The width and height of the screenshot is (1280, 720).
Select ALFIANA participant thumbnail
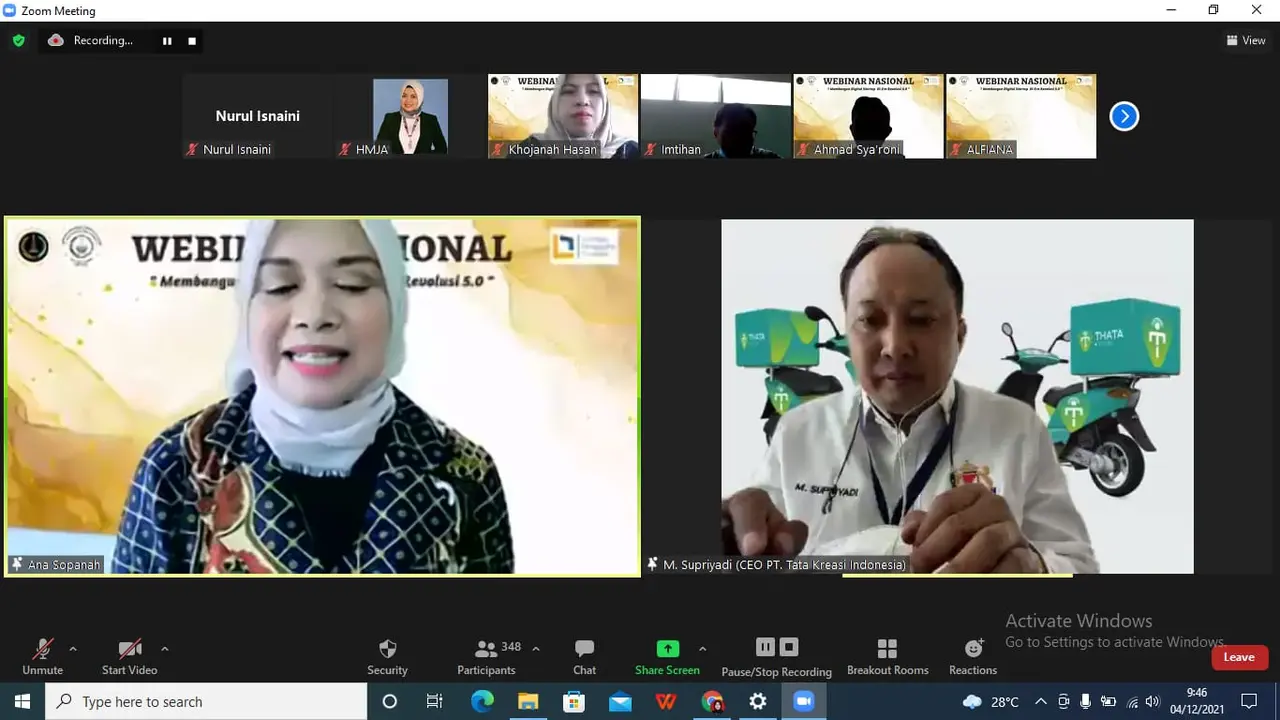tap(1021, 116)
